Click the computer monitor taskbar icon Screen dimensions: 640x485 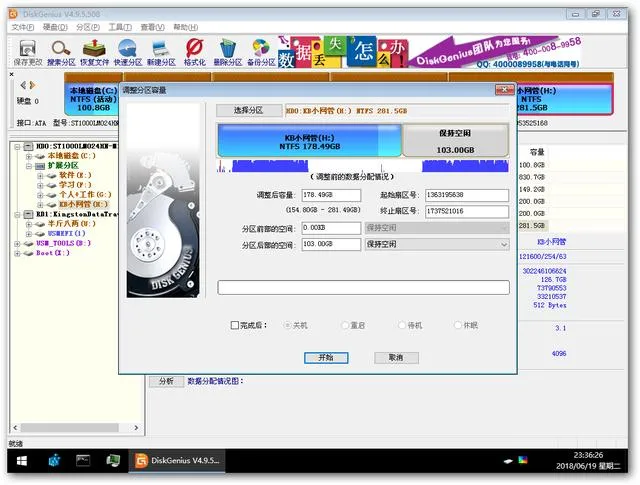[113, 461]
